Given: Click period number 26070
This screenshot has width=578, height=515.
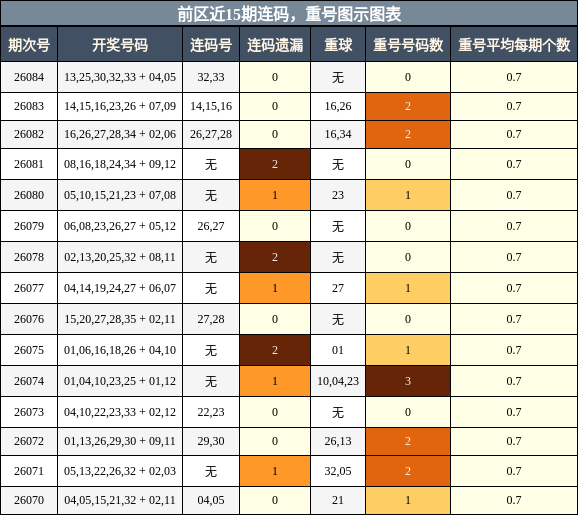Looking at the screenshot, I should pos(29,500).
